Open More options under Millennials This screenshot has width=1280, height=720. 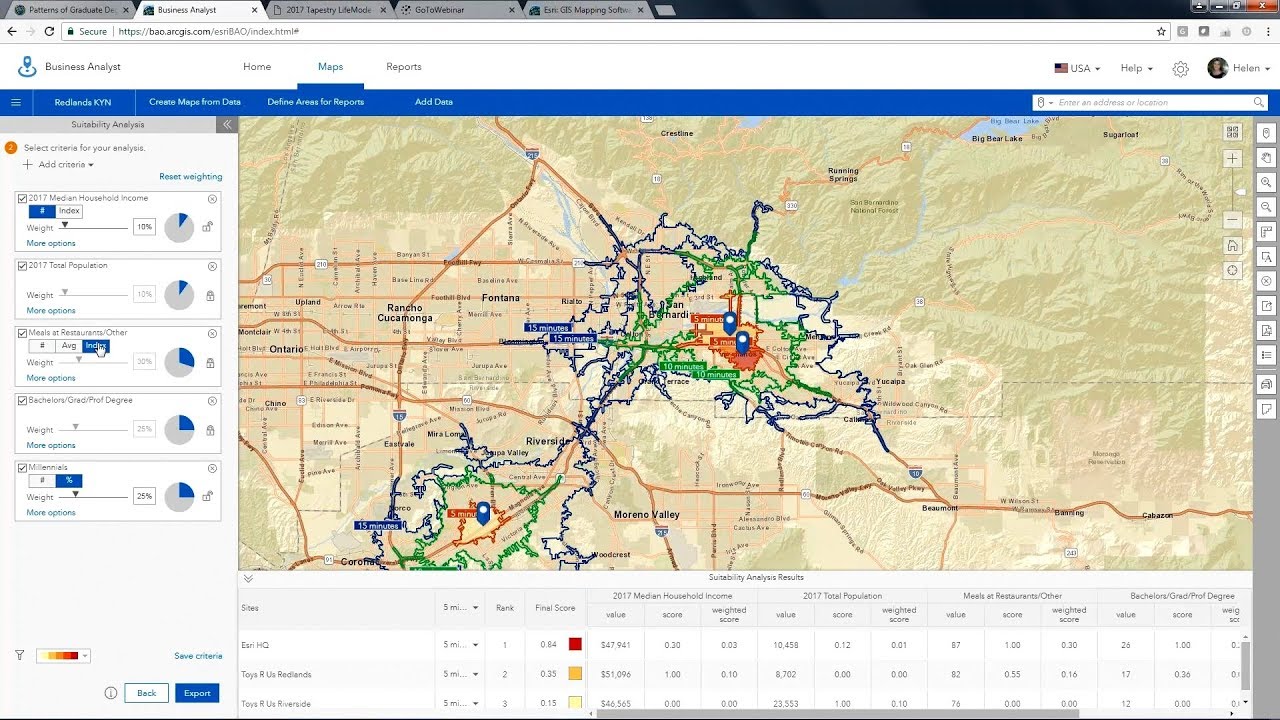51,512
